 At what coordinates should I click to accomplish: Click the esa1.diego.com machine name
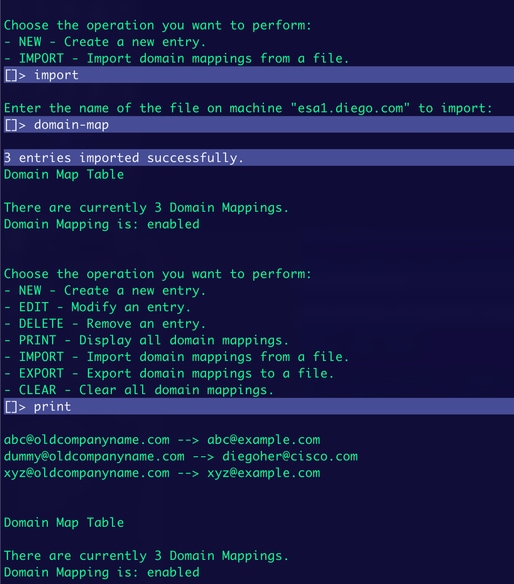(350, 108)
